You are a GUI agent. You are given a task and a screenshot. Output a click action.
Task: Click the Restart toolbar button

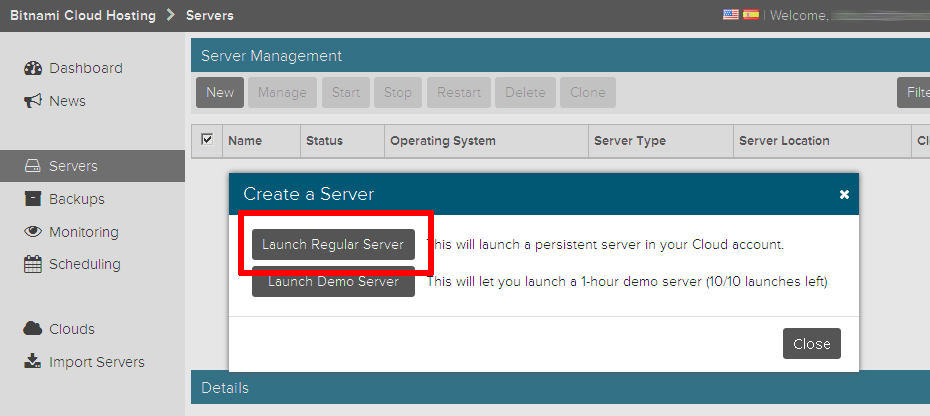coord(459,93)
